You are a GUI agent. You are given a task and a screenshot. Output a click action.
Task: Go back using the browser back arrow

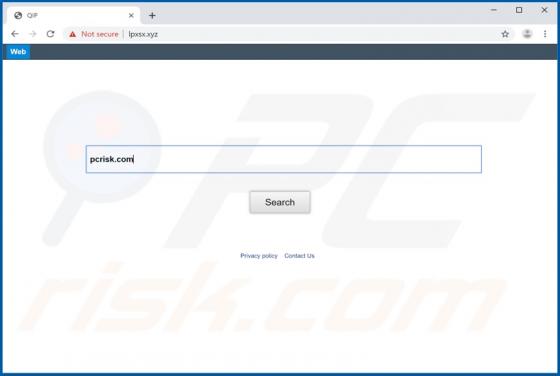[15, 34]
